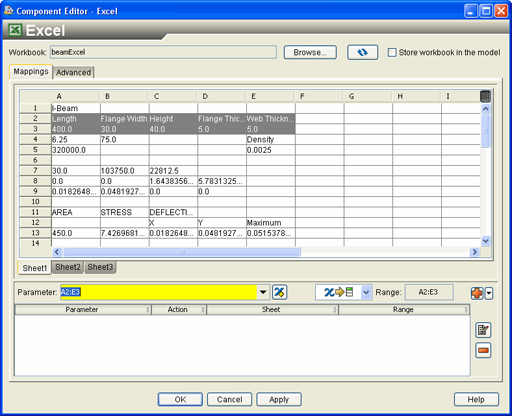
Task: Click the refresh workbook icon button
Action: coord(362,52)
